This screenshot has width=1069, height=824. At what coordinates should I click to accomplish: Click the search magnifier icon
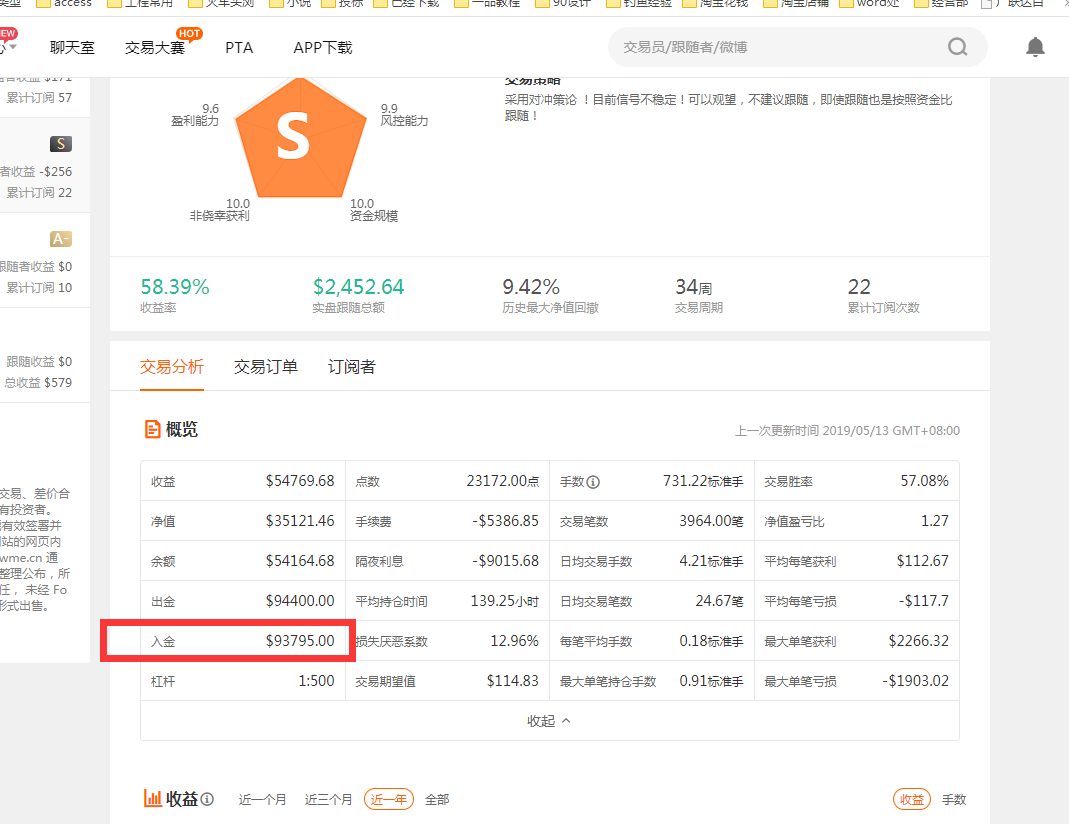click(957, 47)
